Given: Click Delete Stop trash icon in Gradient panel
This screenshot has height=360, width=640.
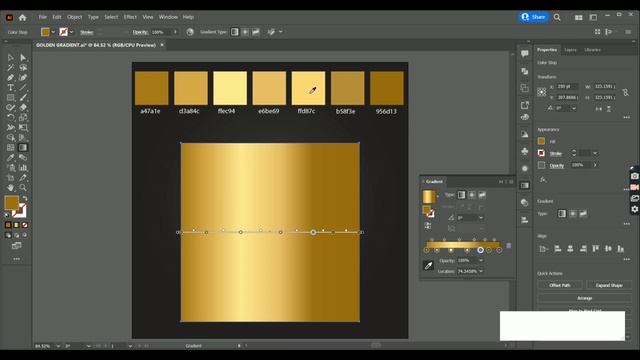Looking at the screenshot, I should click(x=509, y=245).
